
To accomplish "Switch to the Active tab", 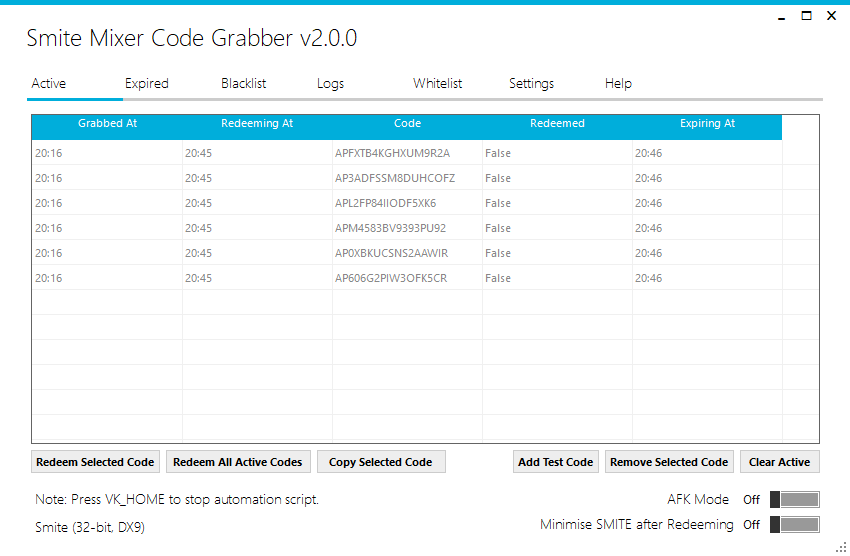I will click(49, 83).
